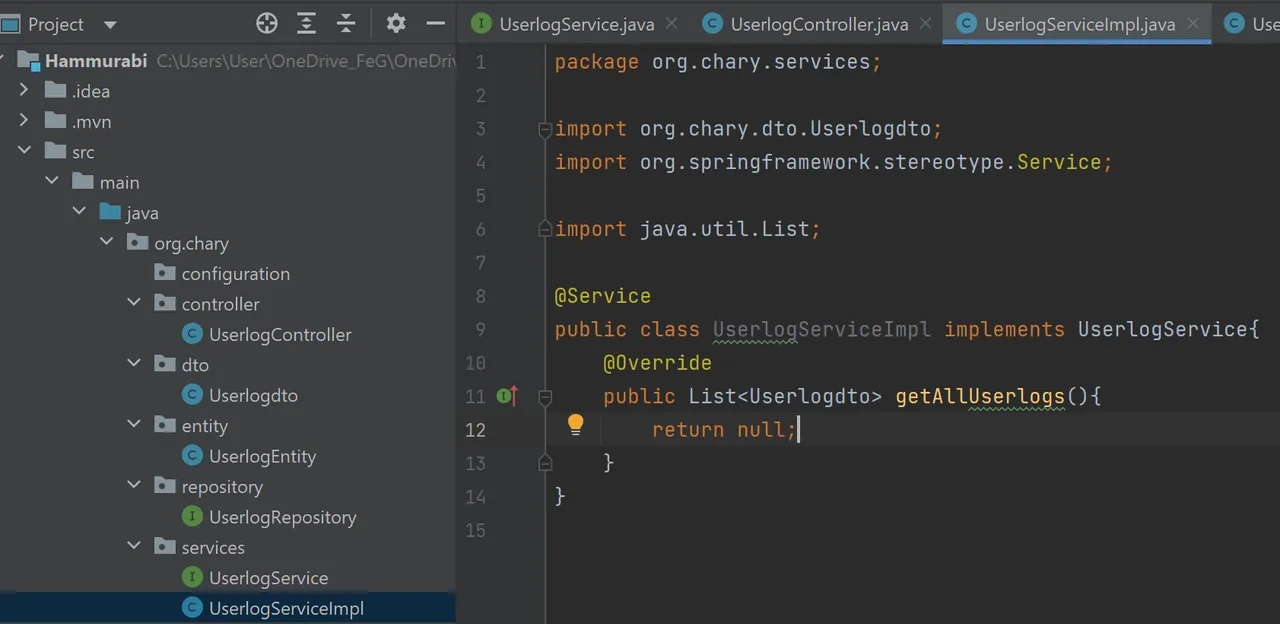1280x624 pixels.
Task: Collapse the org.chary package
Action: pos(107,243)
